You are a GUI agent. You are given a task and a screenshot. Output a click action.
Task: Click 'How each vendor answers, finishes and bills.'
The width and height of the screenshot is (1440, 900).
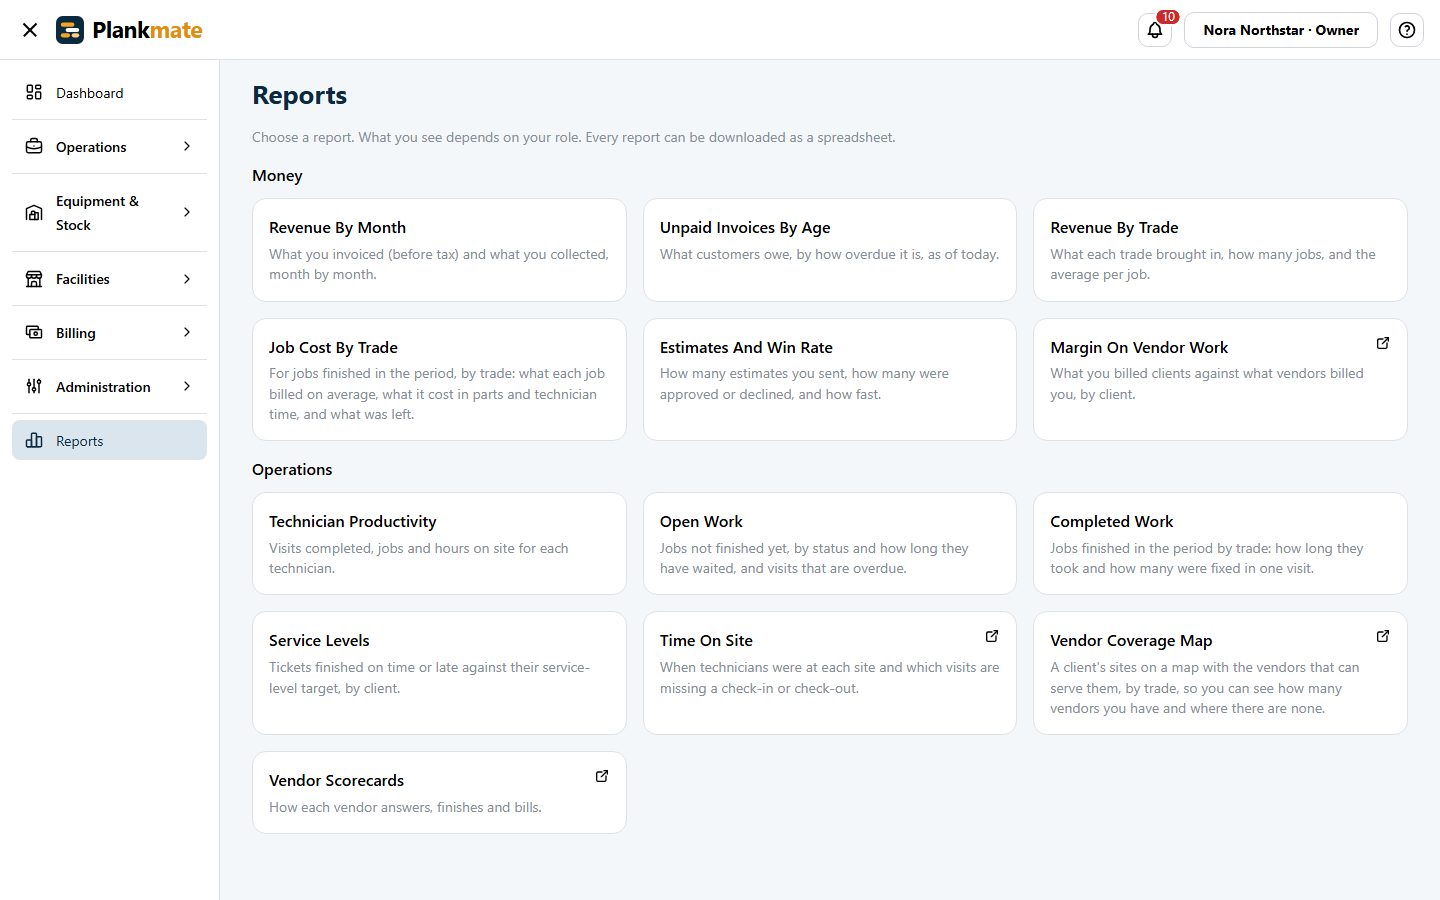405,807
